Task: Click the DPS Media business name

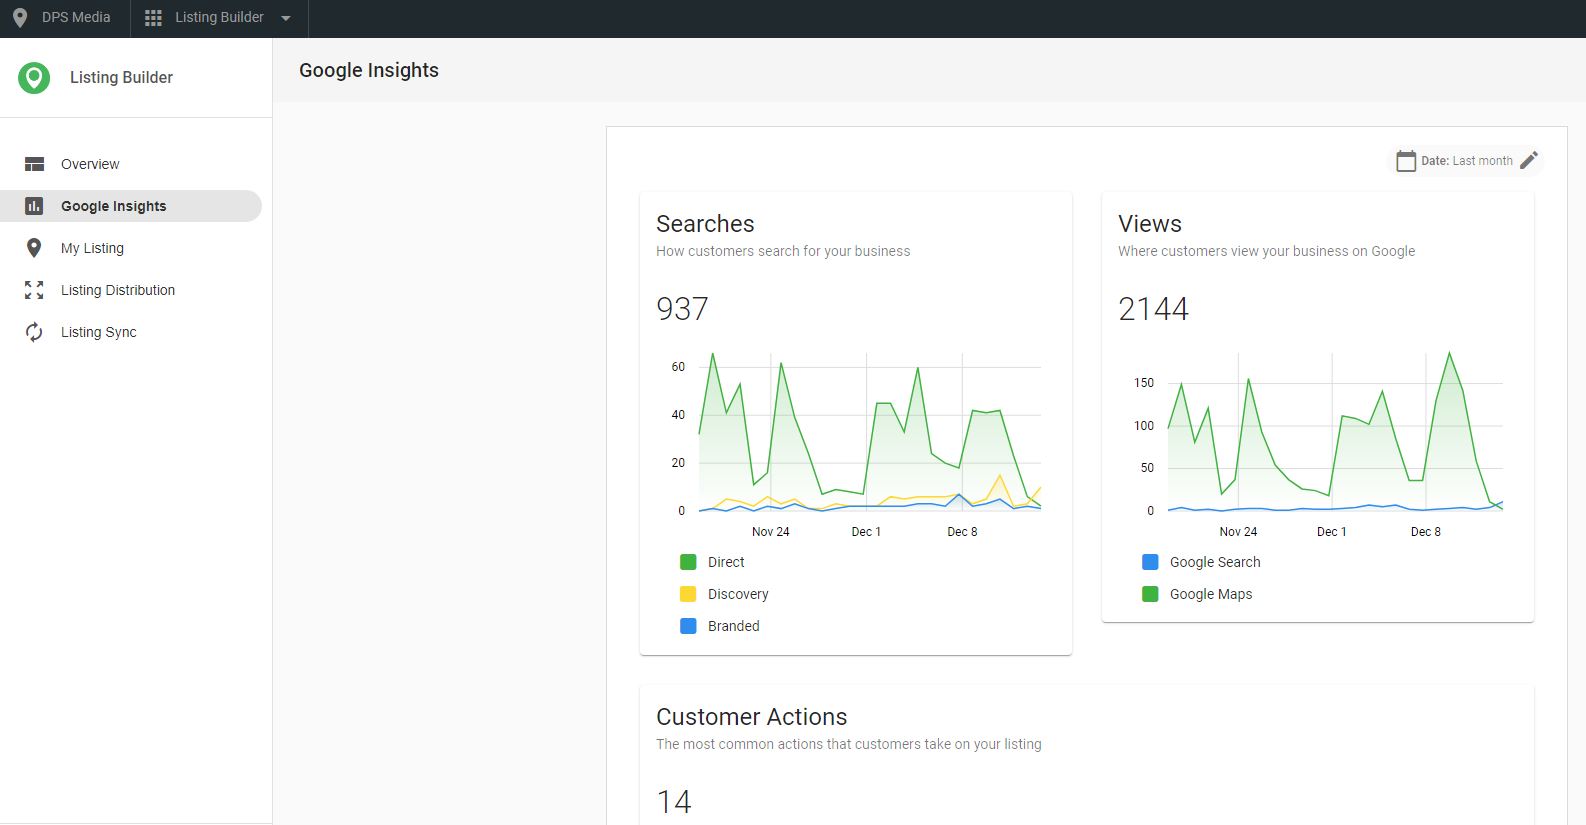Action: [76, 18]
